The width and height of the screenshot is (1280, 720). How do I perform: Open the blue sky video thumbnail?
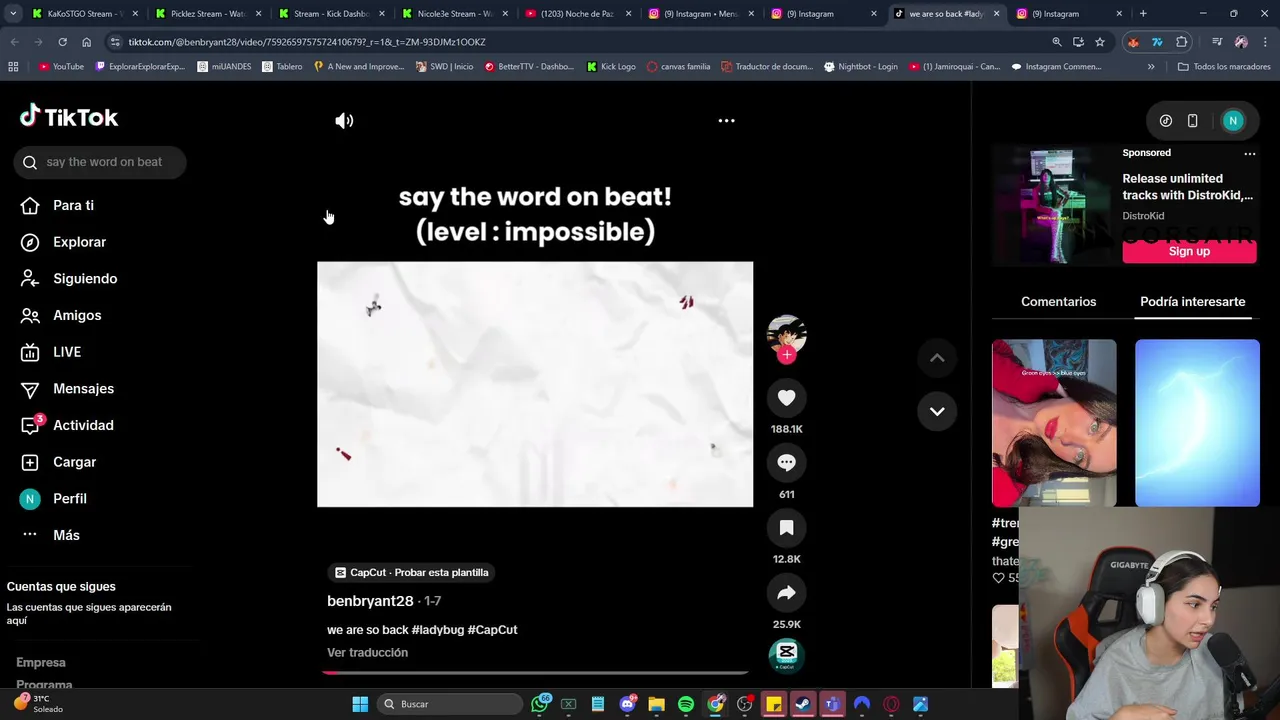tap(1197, 423)
